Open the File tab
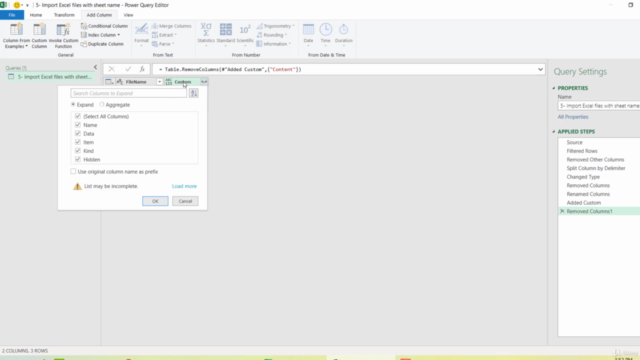 click(x=12, y=15)
